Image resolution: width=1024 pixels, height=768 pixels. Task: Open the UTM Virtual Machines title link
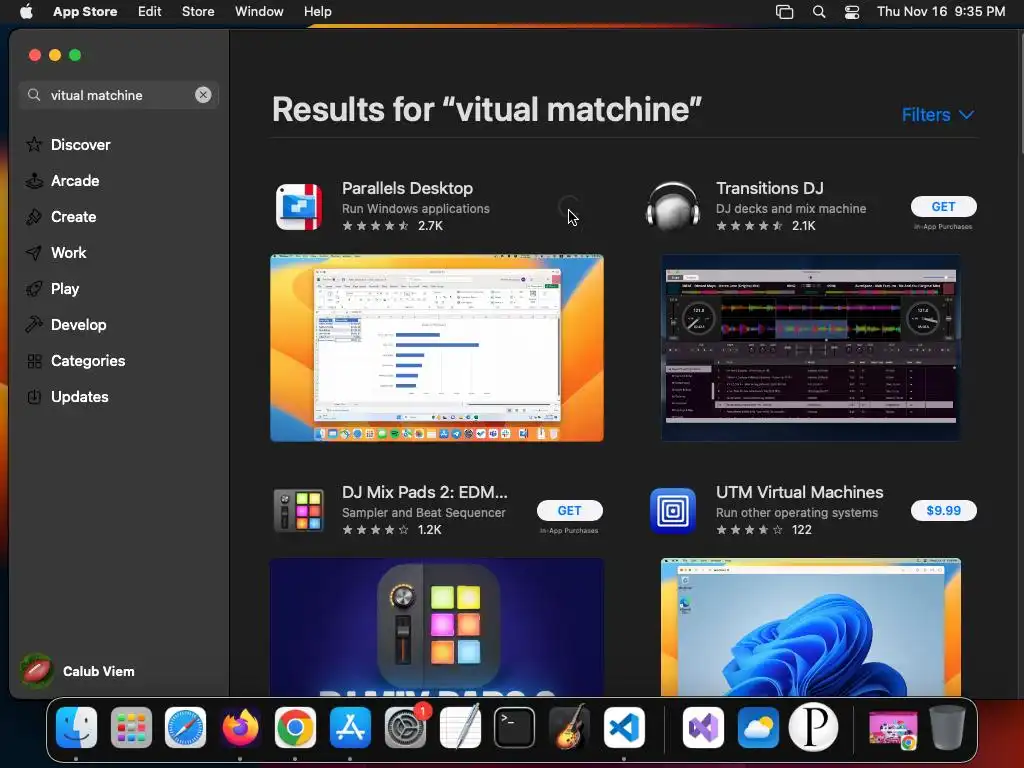pos(799,492)
